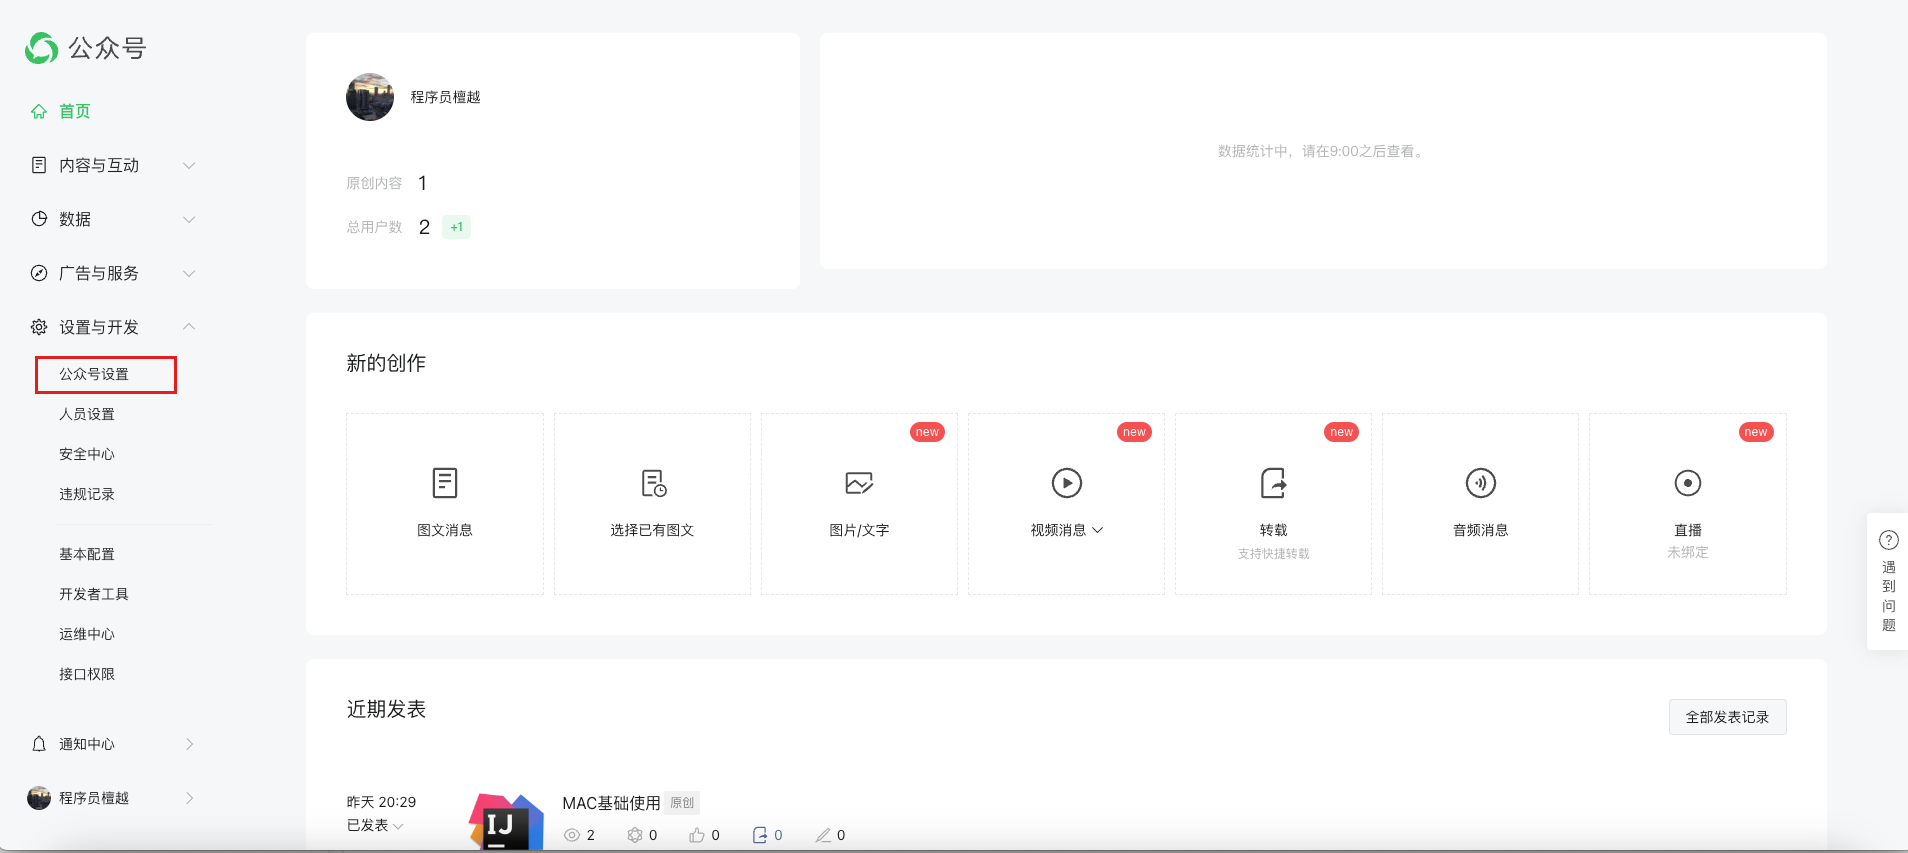Screen dimensions: 1908x853
Task: Click 总用户数 count 2
Action: (x=424, y=227)
